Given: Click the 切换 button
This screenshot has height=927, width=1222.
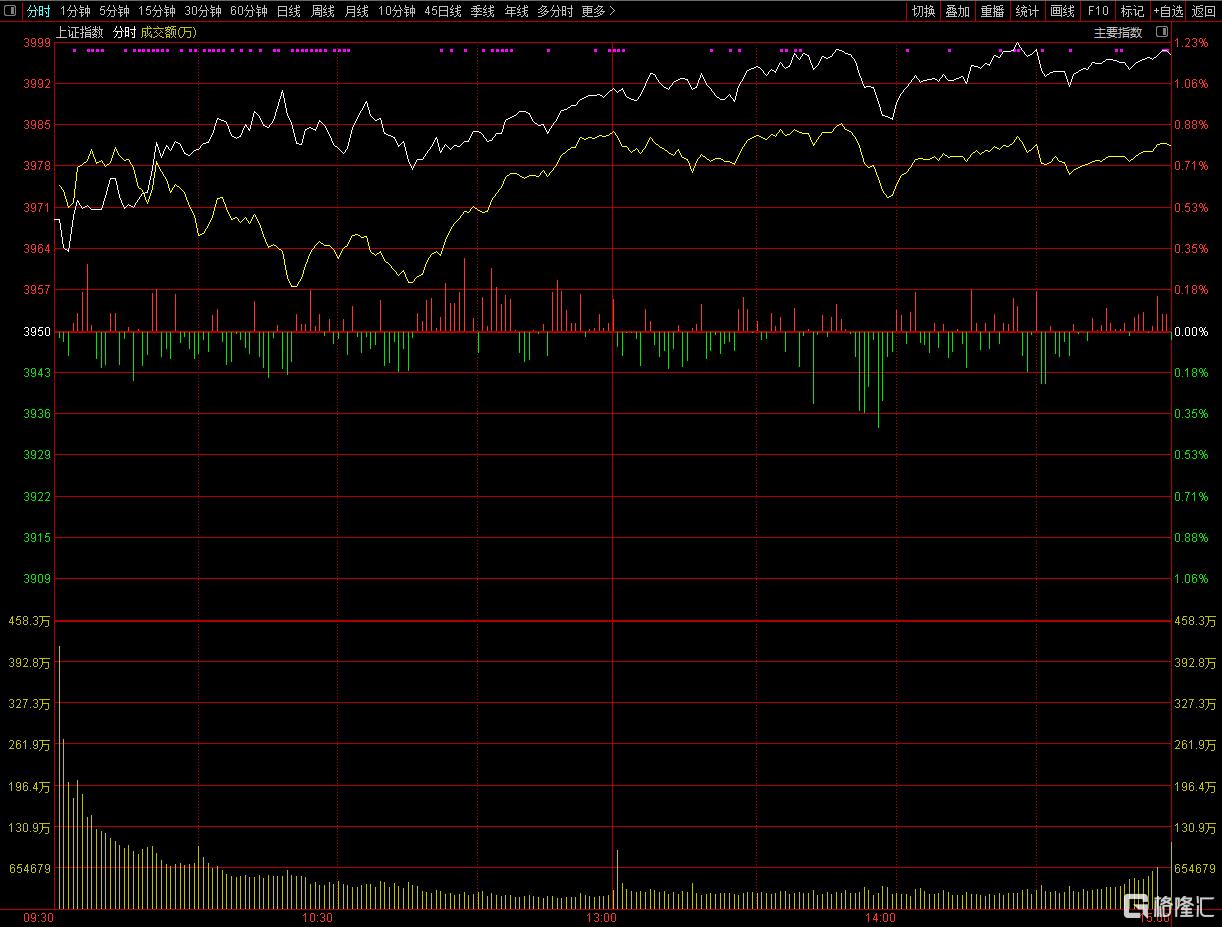Looking at the screenshot, I should pos(923,11).
